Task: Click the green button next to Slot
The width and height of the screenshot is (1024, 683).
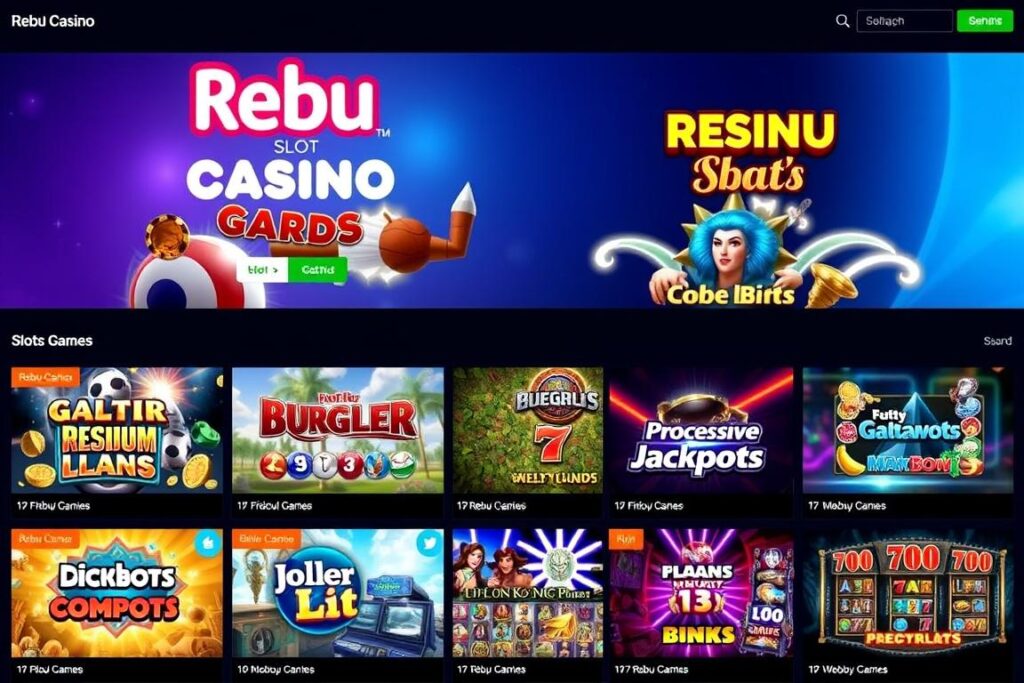Action: (x=317, y=270)
